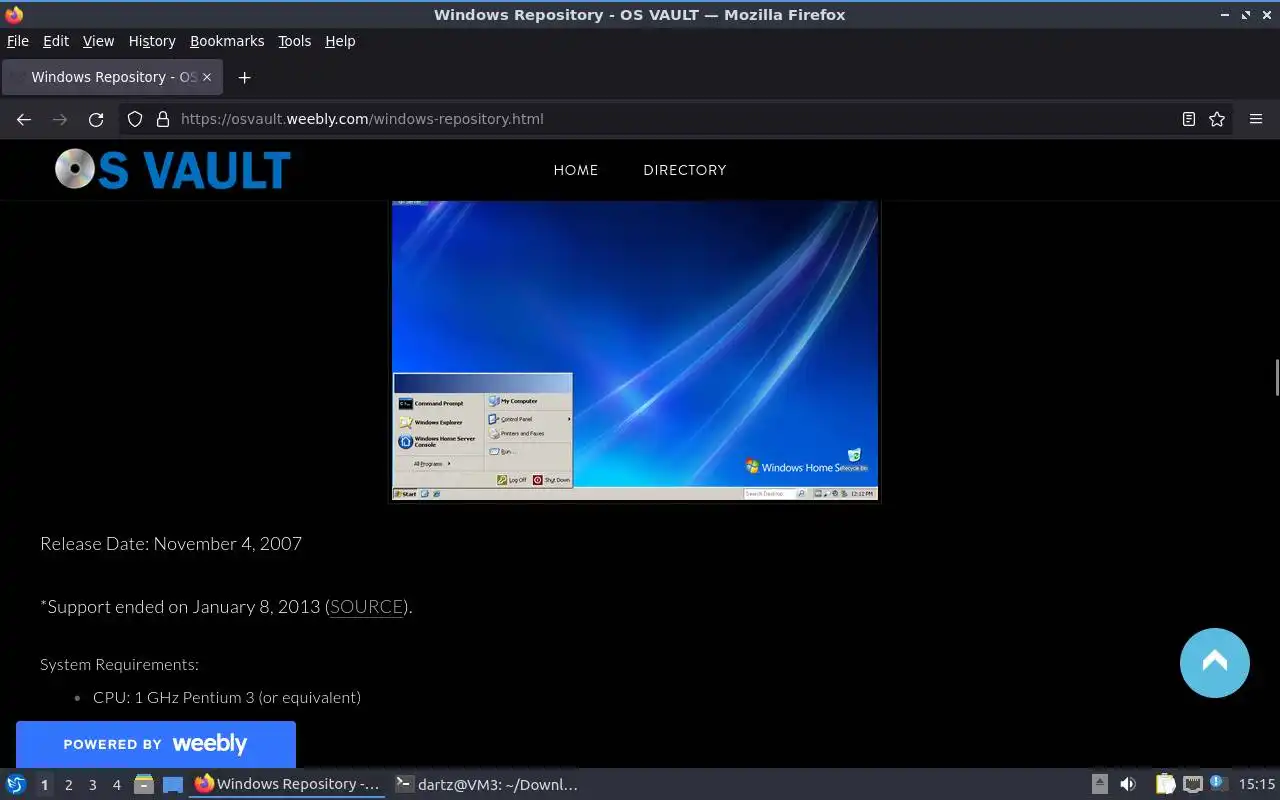Click the Powered by Weebly banner
This screenshot has width=1280, height=800.
[156, 744]
